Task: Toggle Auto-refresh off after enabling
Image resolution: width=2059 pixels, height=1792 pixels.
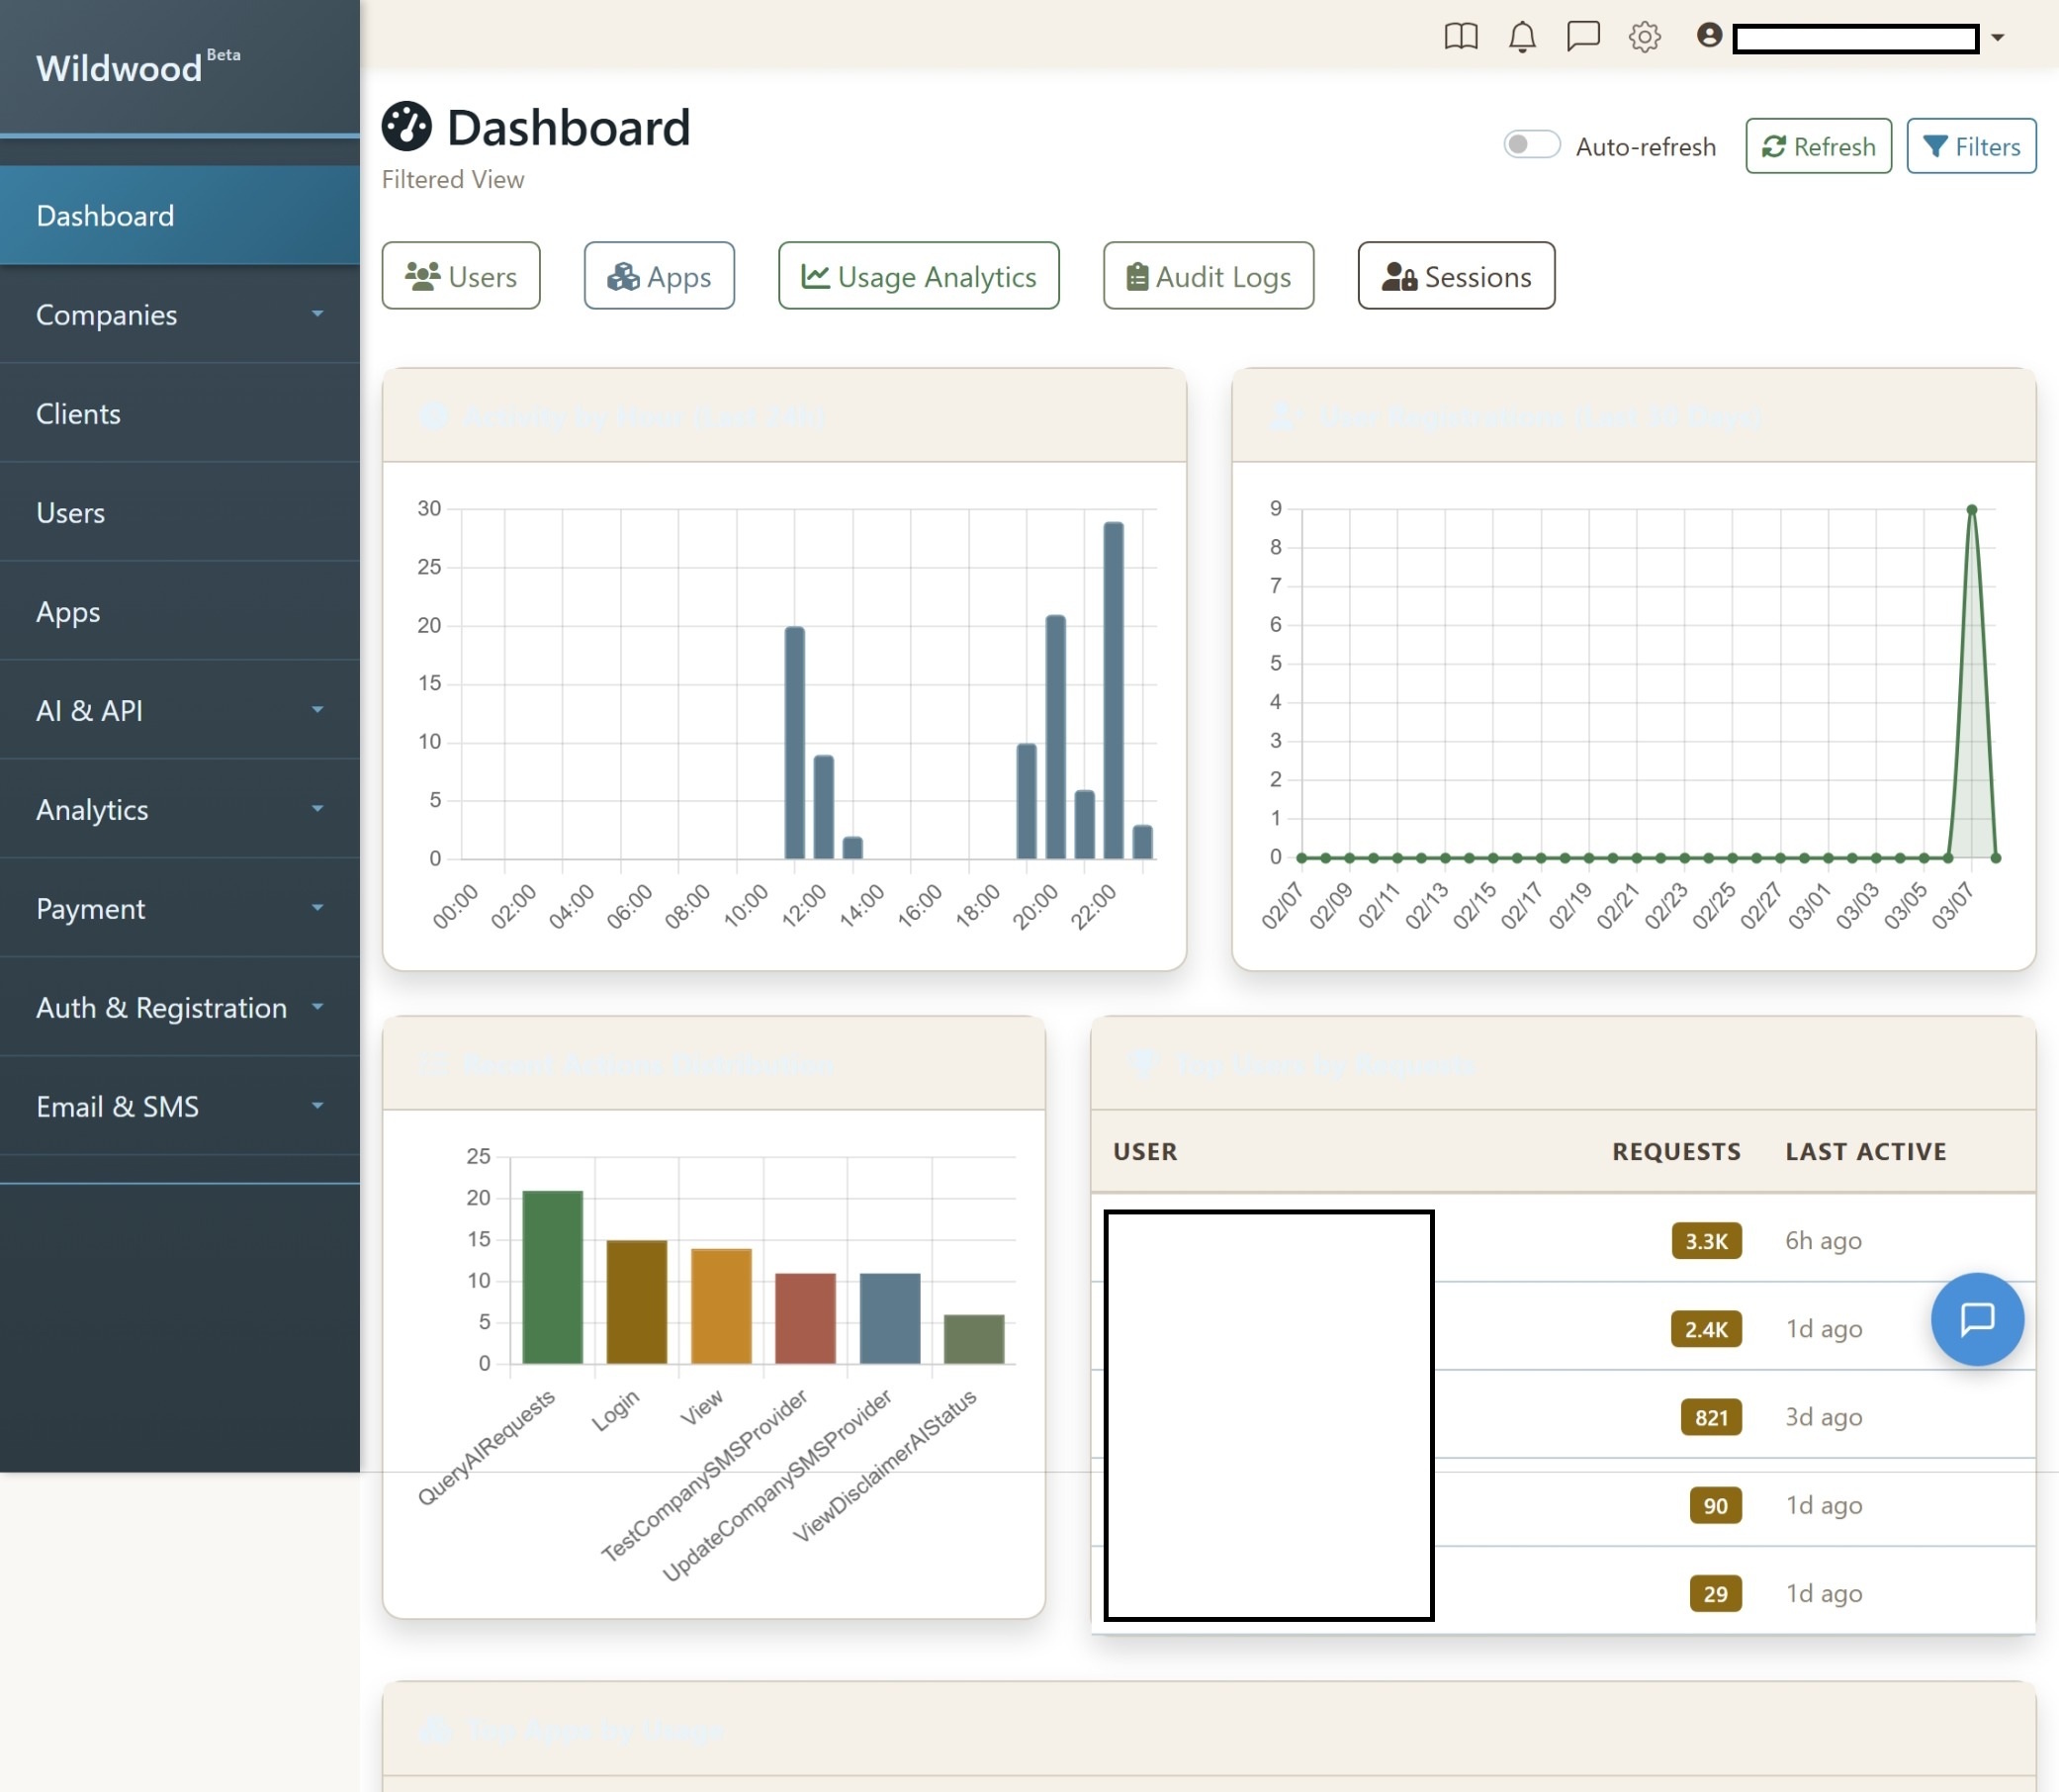Action: click(1531, 146)
